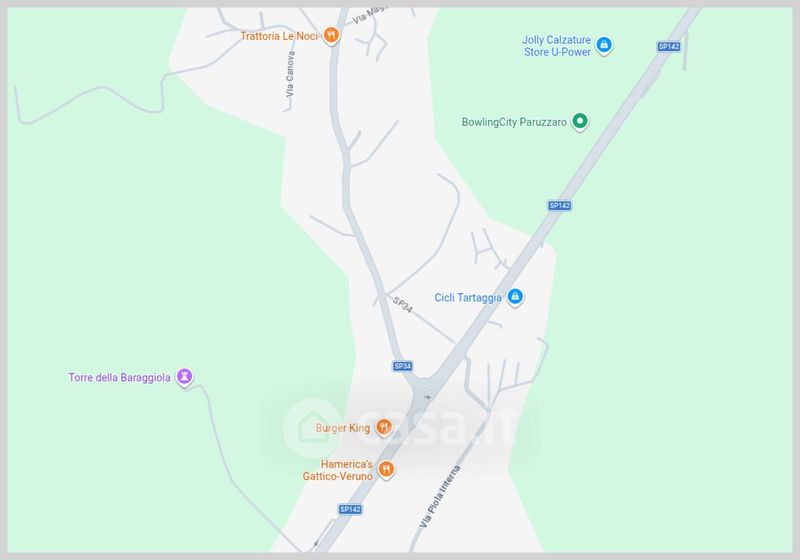Click the Jolly Calzature Store U-Power label

click(557, 46)
